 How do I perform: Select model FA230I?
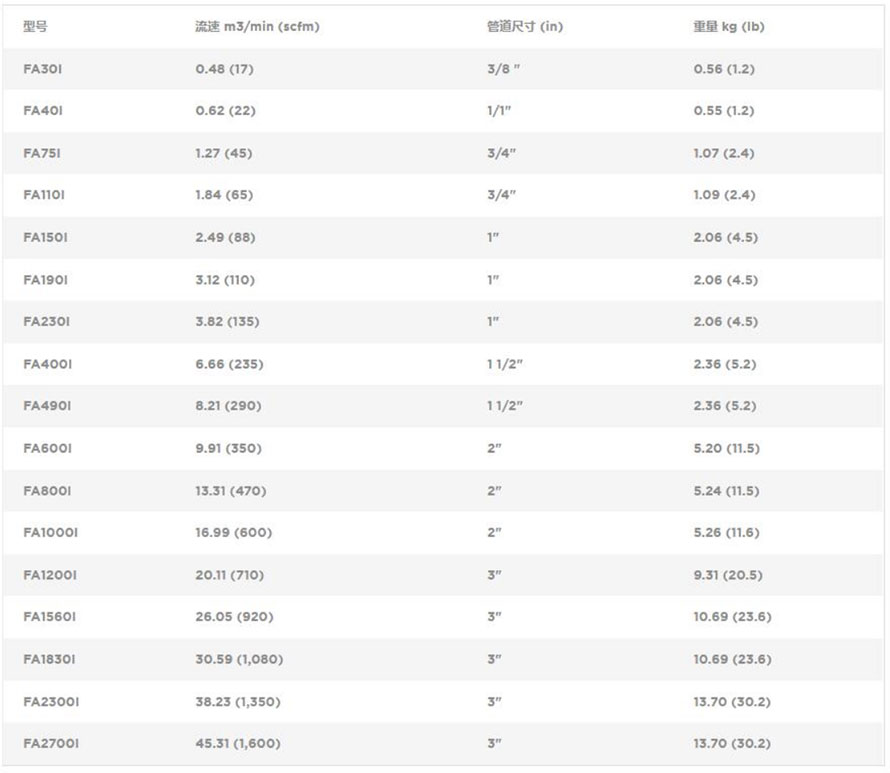[x=47, y=322]
